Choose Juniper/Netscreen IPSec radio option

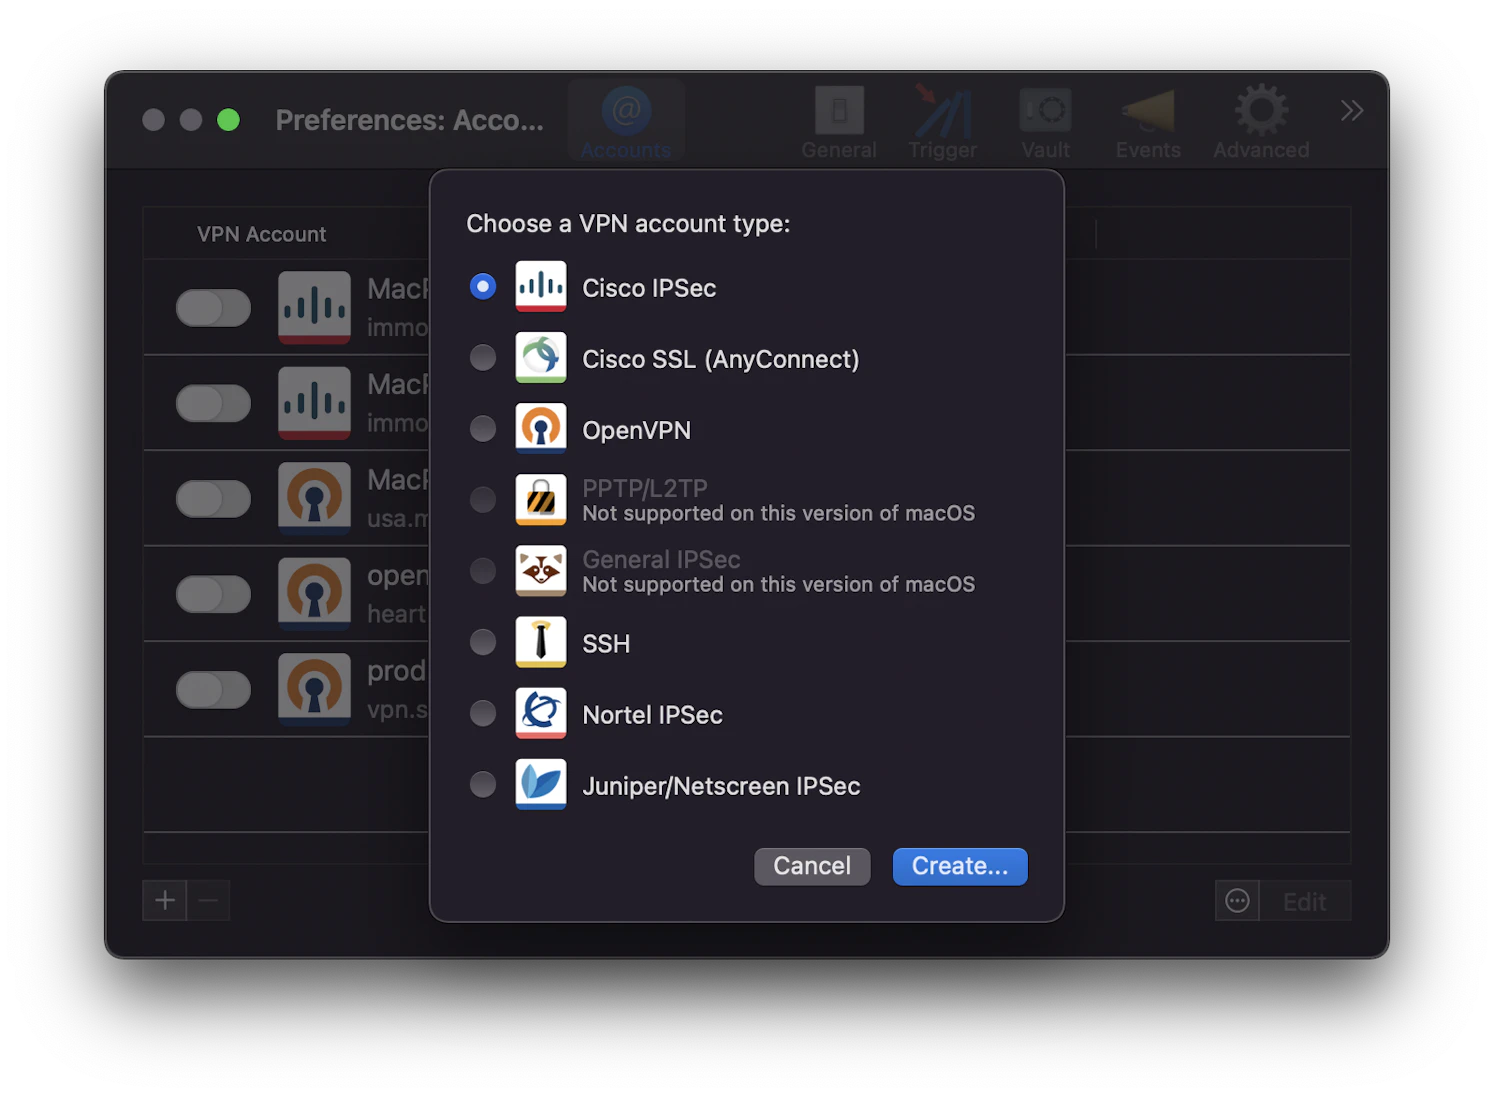pyautogui.click(x=483, y=785)
